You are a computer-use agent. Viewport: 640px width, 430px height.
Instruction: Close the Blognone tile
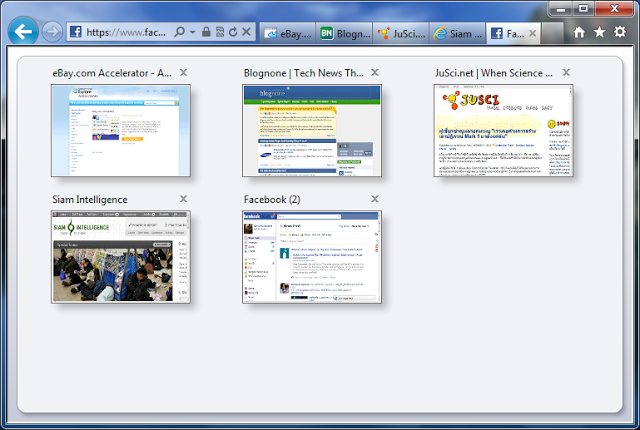click(375, 73)
